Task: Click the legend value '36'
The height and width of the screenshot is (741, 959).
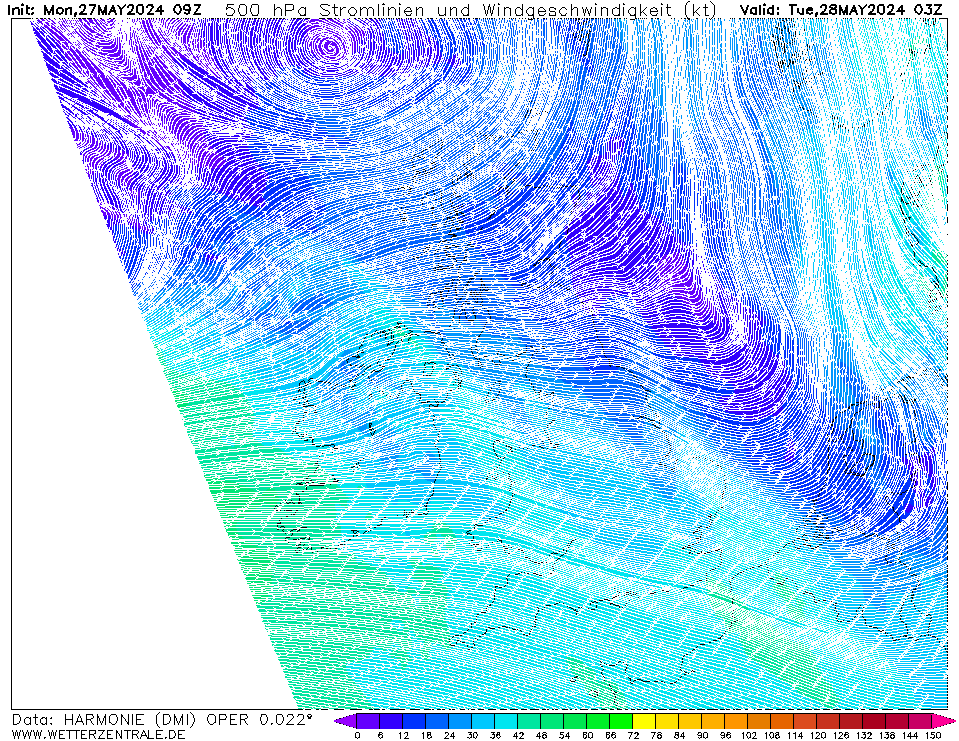Action: pos(495,735)
